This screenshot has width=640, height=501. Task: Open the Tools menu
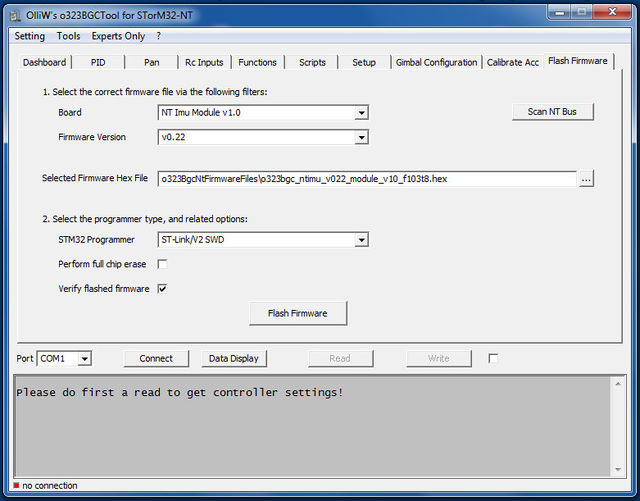click(x=68, y=36)
